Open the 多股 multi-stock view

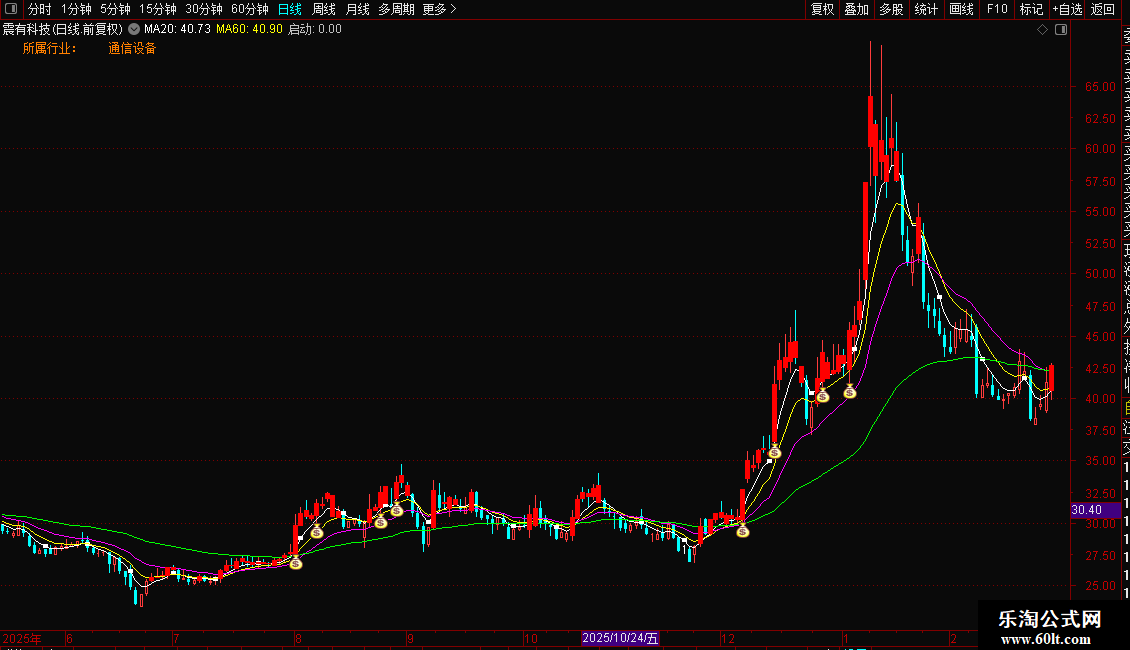tap(891, 9)
